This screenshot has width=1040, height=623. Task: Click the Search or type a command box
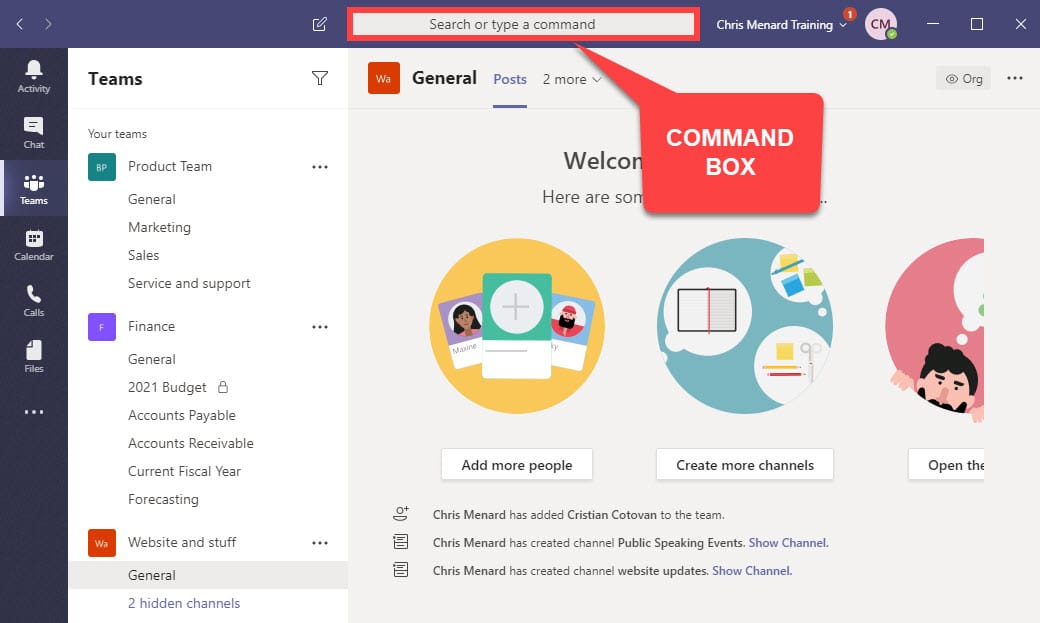point(523,24)
